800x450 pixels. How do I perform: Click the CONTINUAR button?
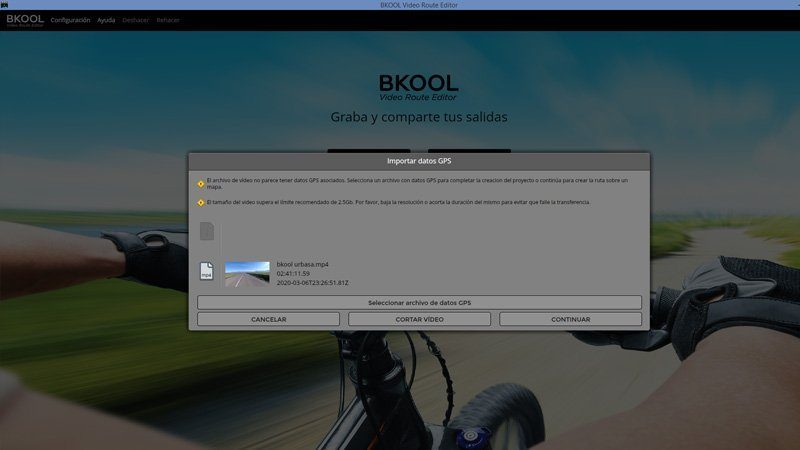[570, 319]
